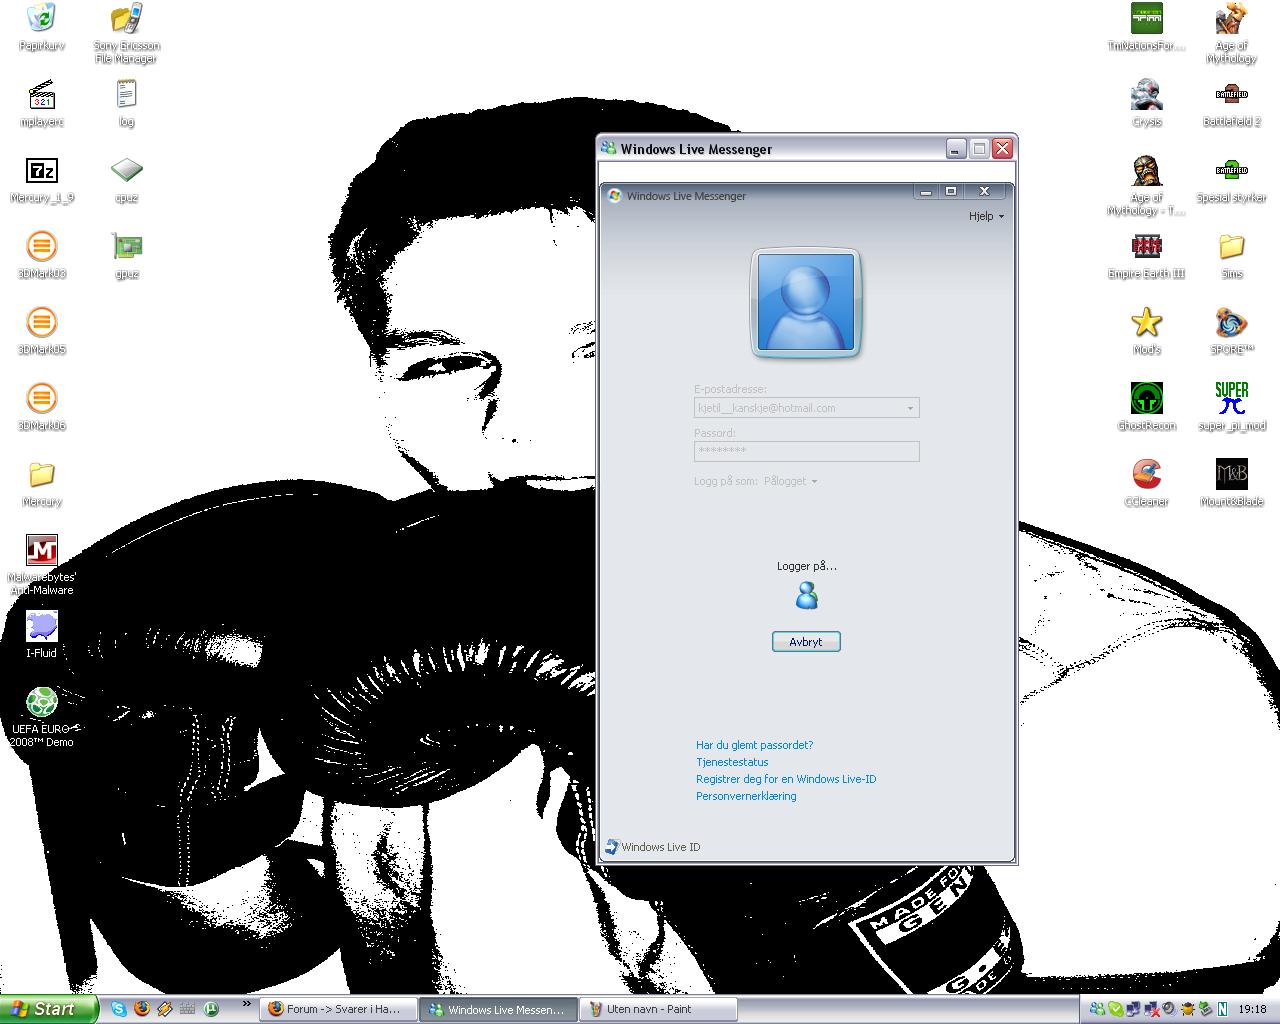The image size is (1280, 1024).
Task: Open 'Registrer deg for en Windows Live-ID' link
Action: tap(786, 779)
